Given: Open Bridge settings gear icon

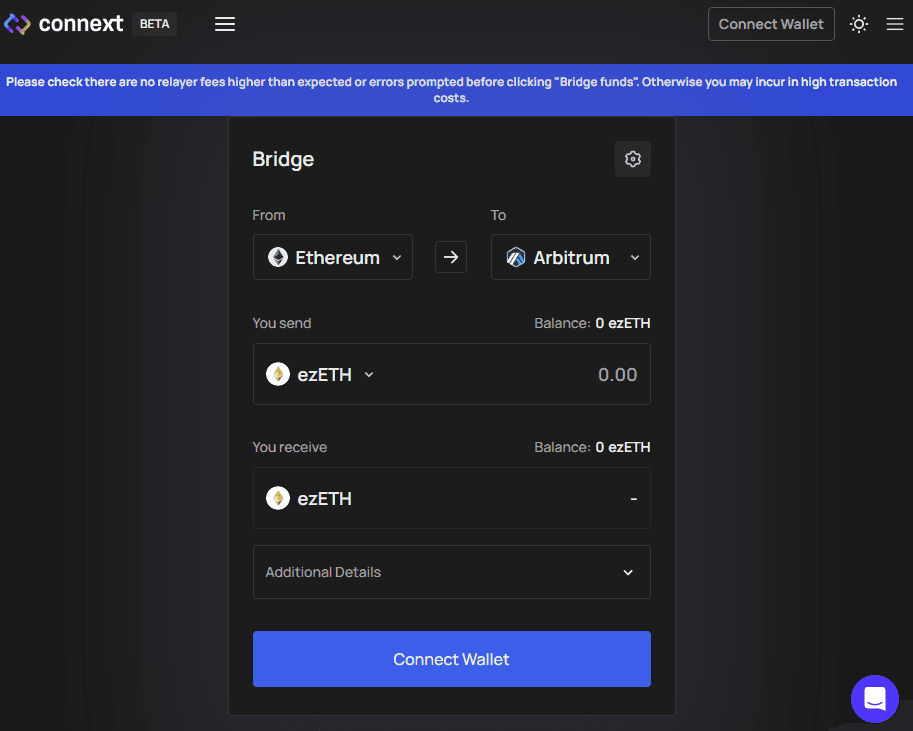Looking at the screenshot, I should click(x=632, y=159).
